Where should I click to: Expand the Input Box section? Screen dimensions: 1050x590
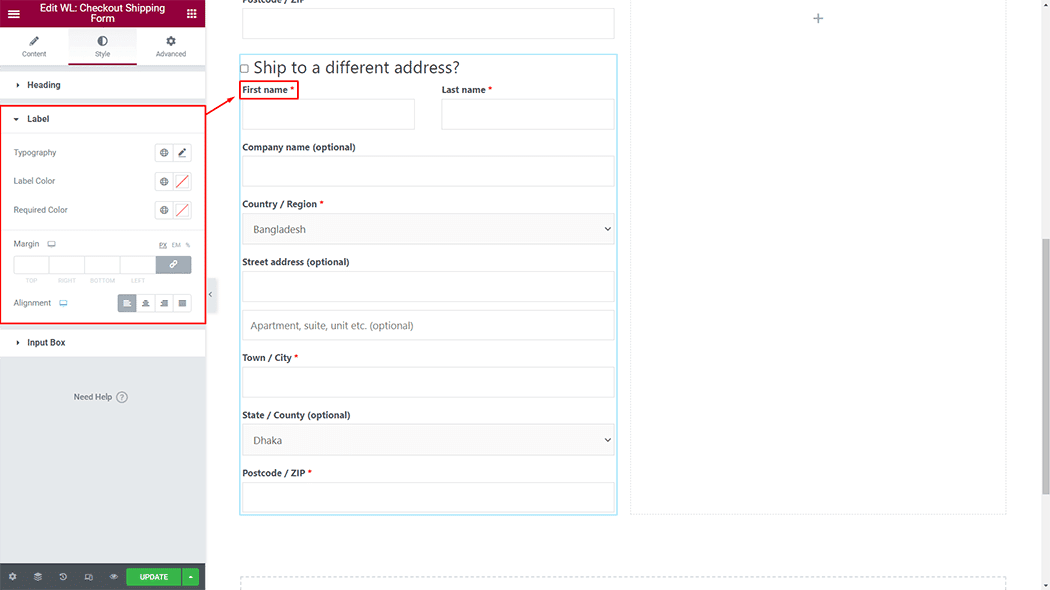(46, 343)
